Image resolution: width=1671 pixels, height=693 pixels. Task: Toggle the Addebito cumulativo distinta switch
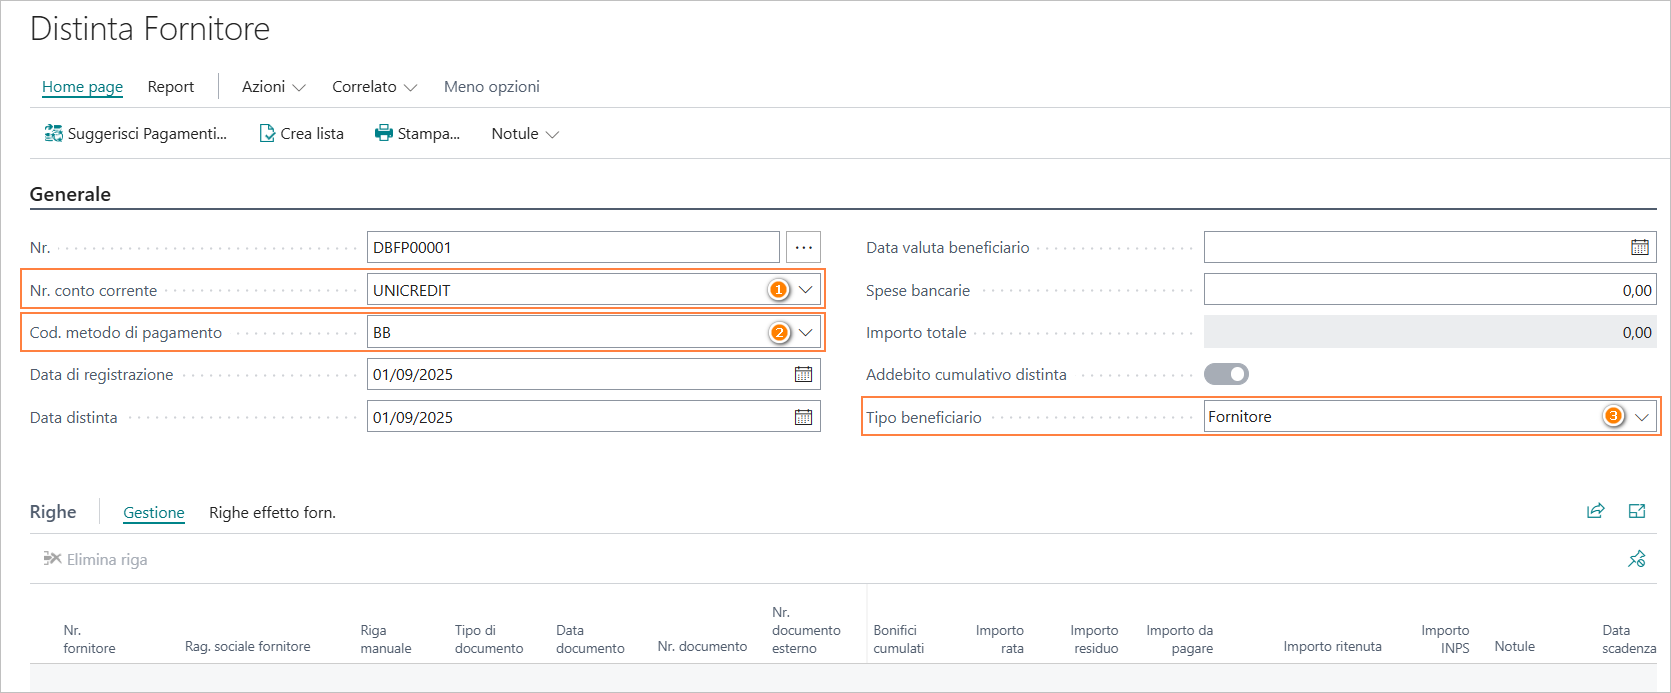coord(1226,374)
